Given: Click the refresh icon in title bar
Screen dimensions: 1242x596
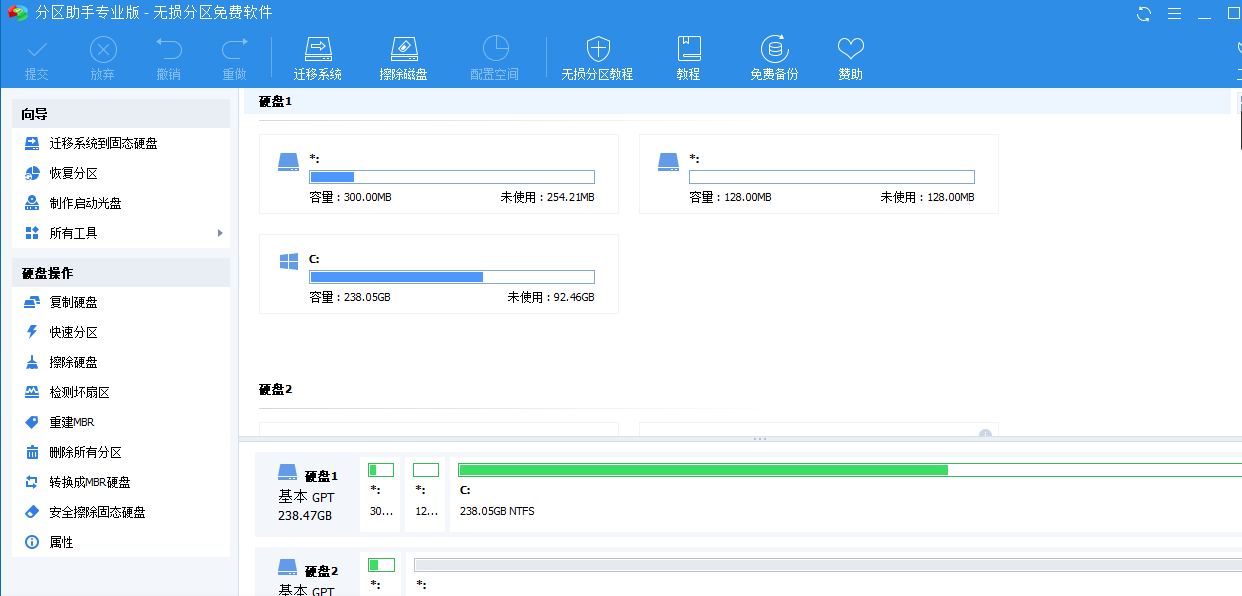Looking at the screenshot, I should [x=1144, y=13].
